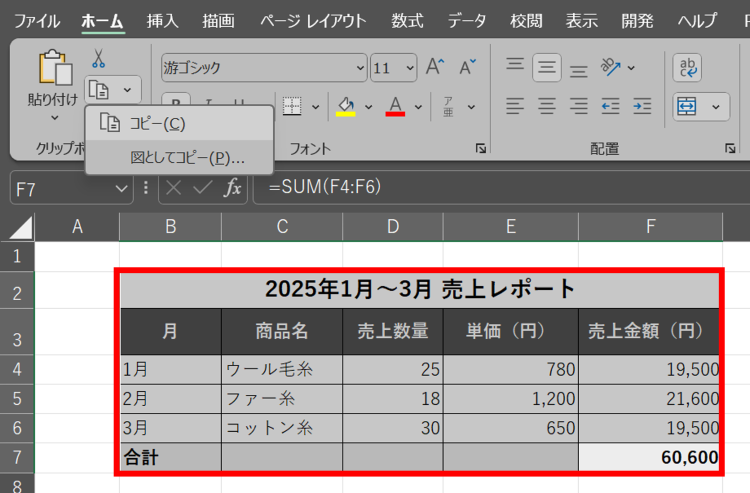750x493 pixels.
Task: Decrease indent
Action: click(x=610, y=106)
